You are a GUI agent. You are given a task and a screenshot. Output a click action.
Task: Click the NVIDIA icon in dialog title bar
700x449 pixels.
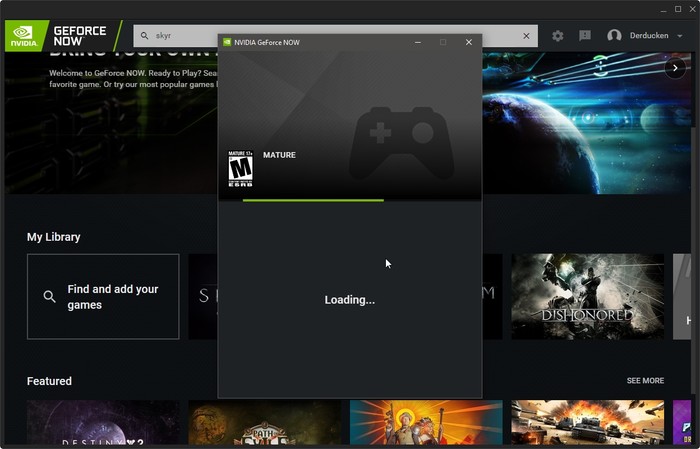click(227, 42)
